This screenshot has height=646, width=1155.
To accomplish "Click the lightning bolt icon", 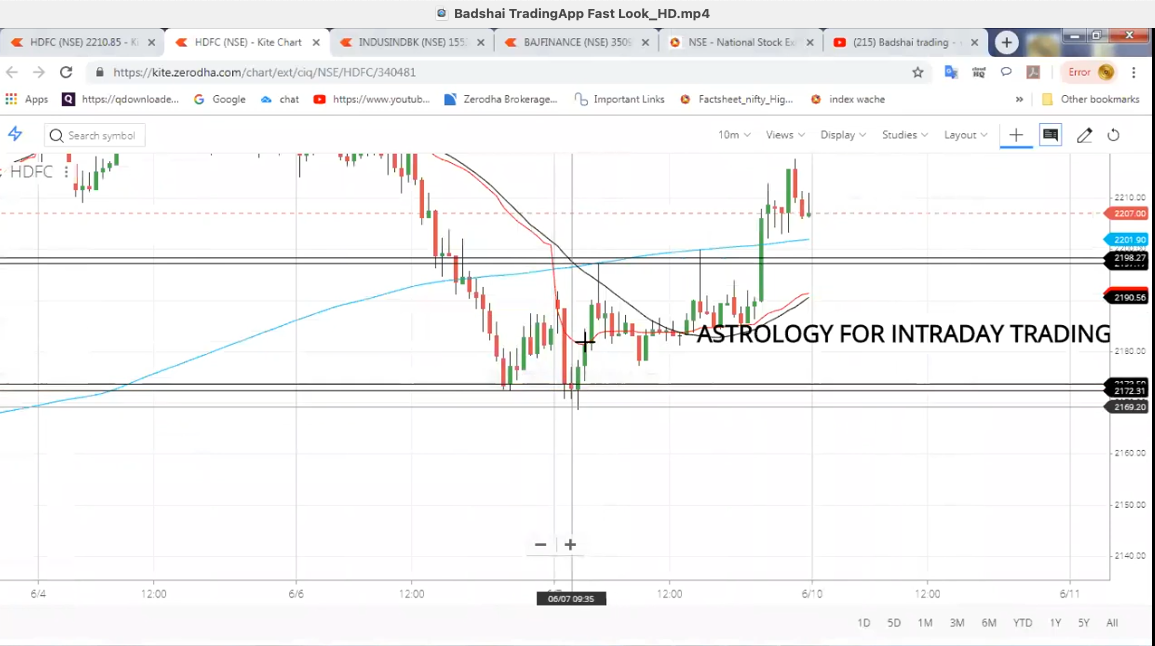I will [x=15, y=135].
